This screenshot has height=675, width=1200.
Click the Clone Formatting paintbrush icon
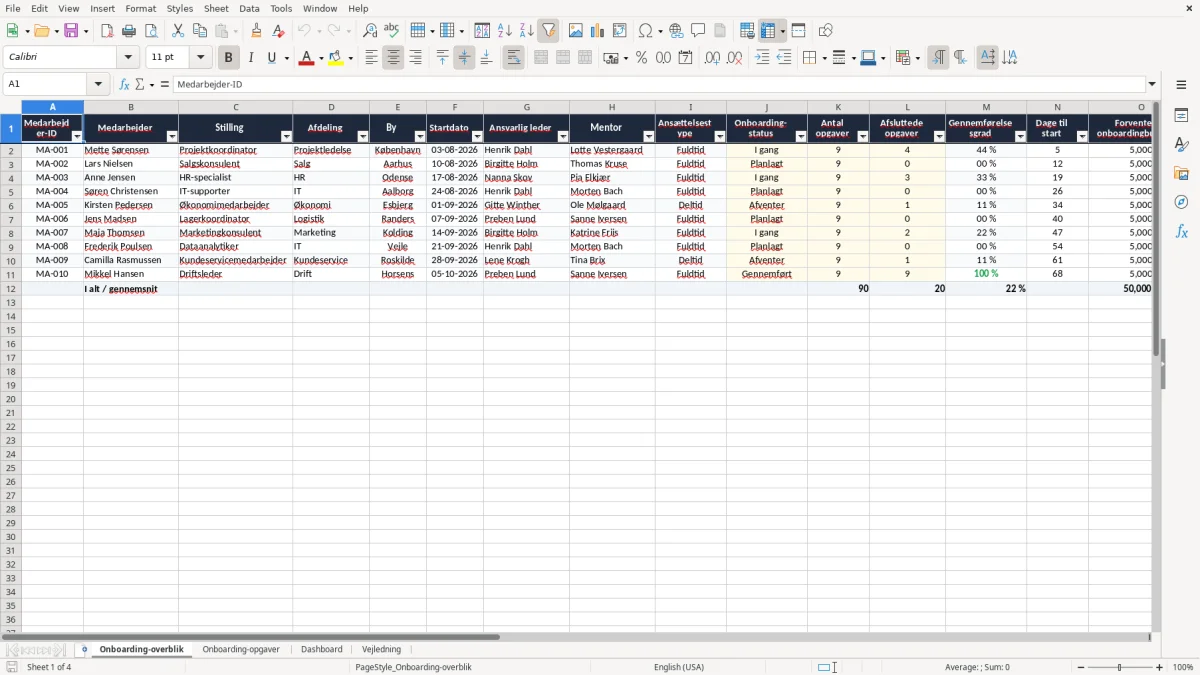click(x=256, y=31)
